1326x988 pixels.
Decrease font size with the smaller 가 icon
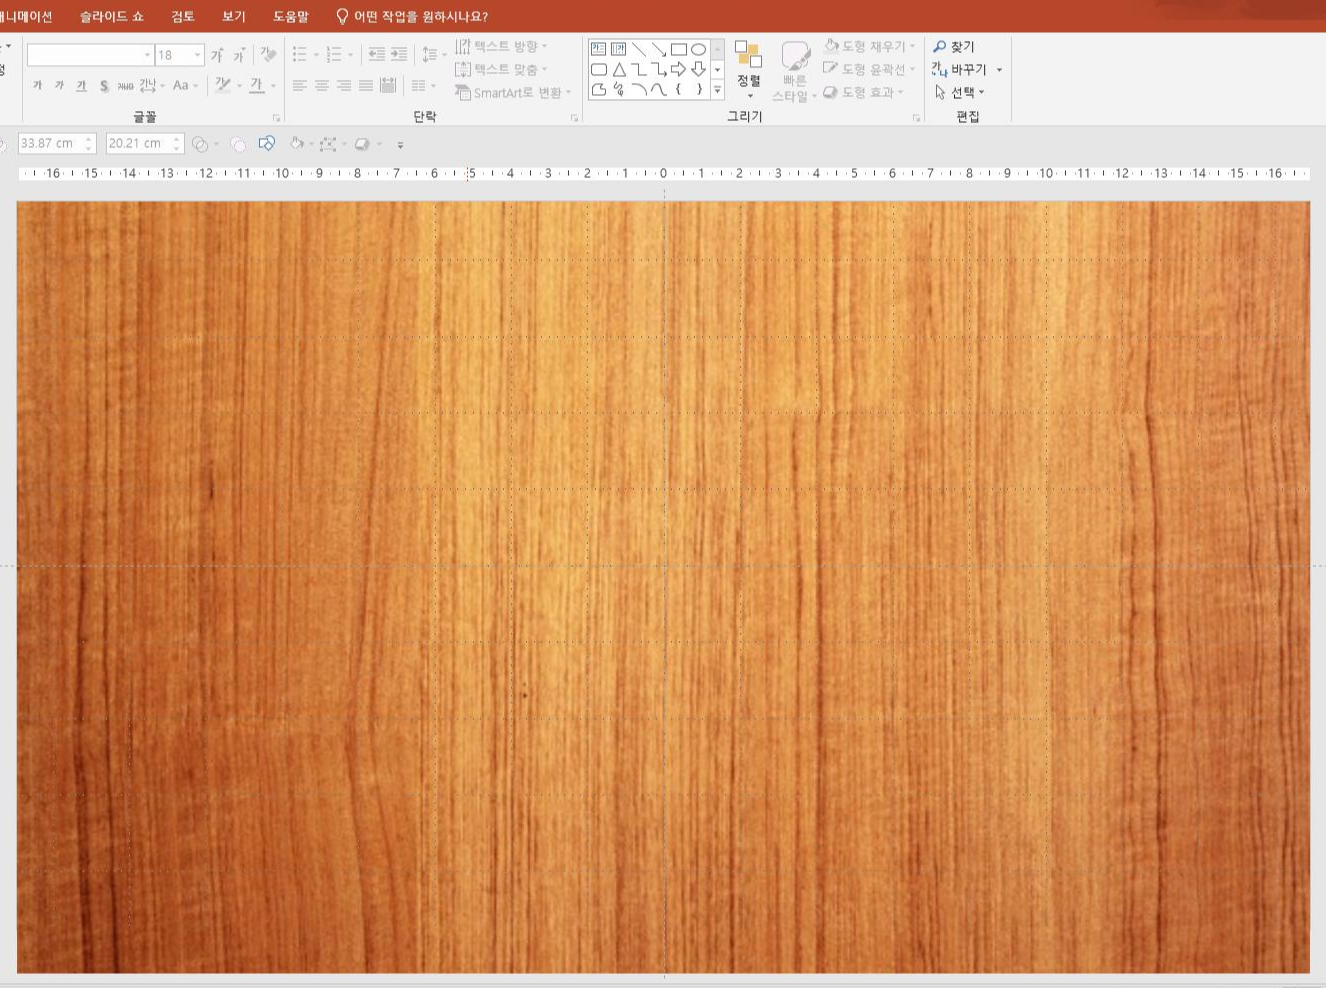pos(239,55)
